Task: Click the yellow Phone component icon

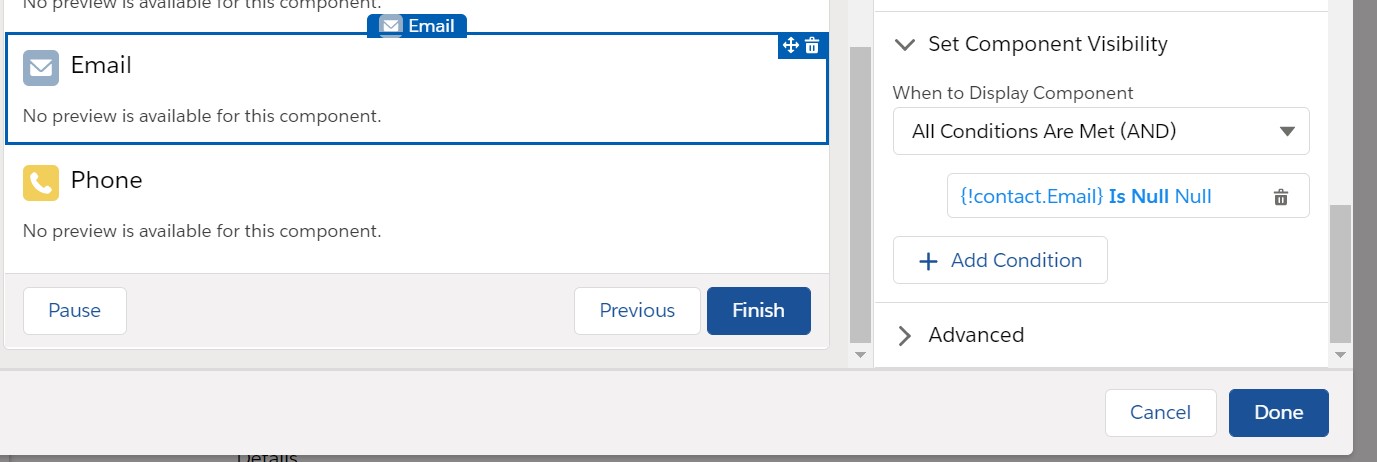Action: [x=41, y=182]
